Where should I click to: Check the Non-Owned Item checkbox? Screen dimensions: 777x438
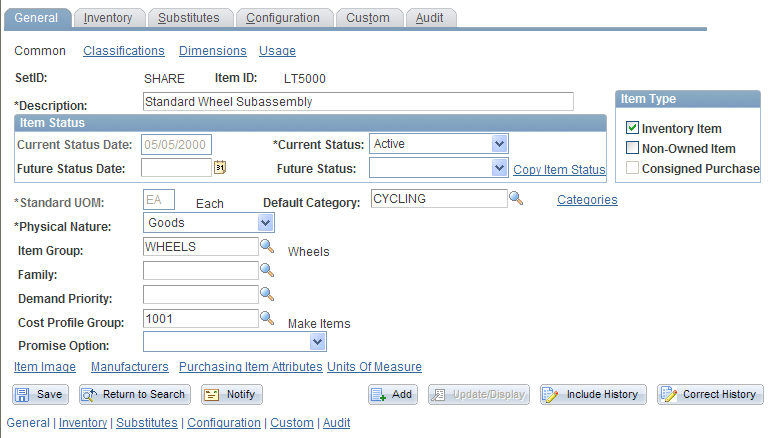pos(632,148)
